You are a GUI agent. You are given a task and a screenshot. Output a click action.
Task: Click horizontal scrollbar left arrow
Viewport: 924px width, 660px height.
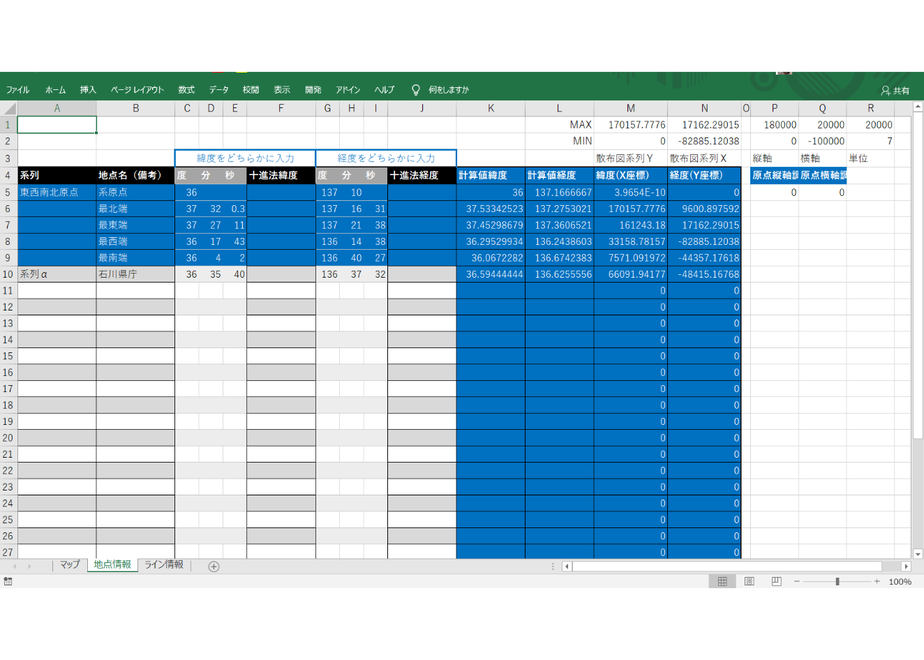[x=567, y=566]
